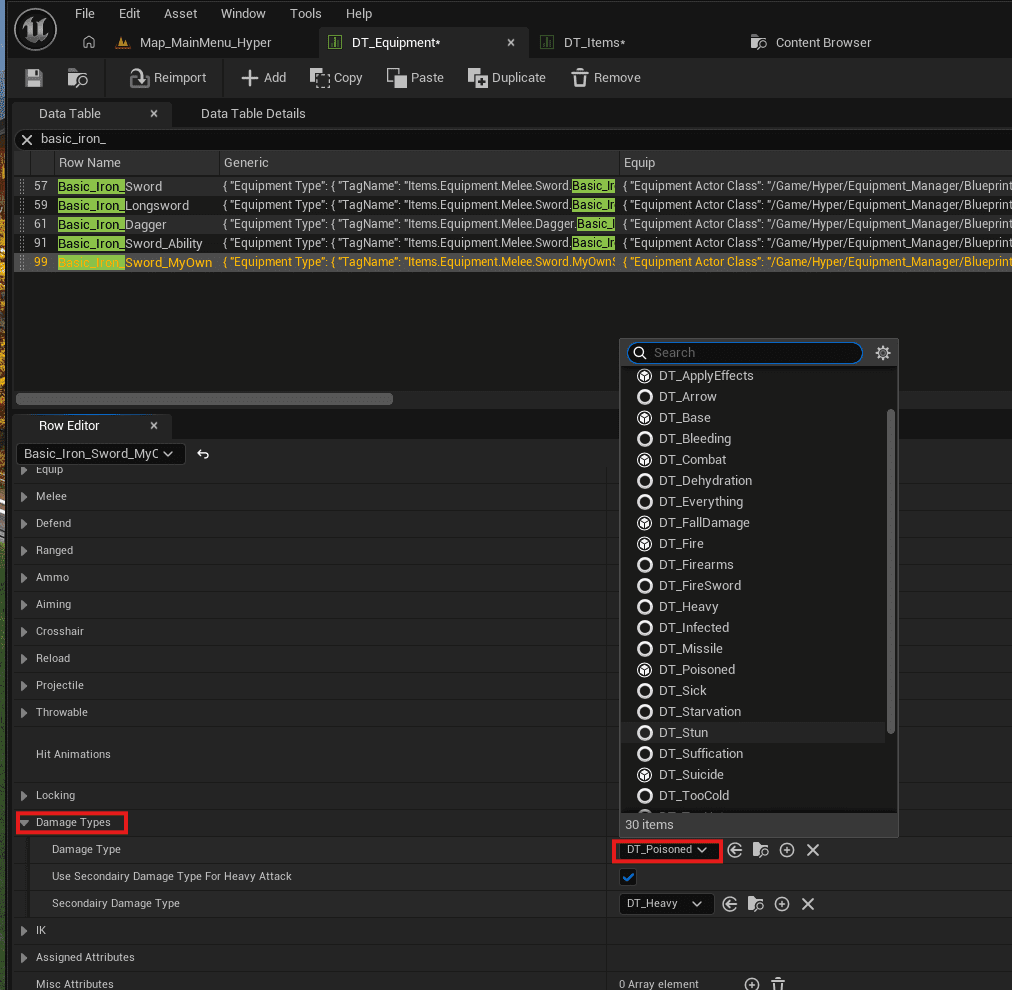Image resolution: width=1012 pixels, height=990 pixels.
Task: Click the Browse to asset toolbar icon
Action: click(x=77, y=77)
